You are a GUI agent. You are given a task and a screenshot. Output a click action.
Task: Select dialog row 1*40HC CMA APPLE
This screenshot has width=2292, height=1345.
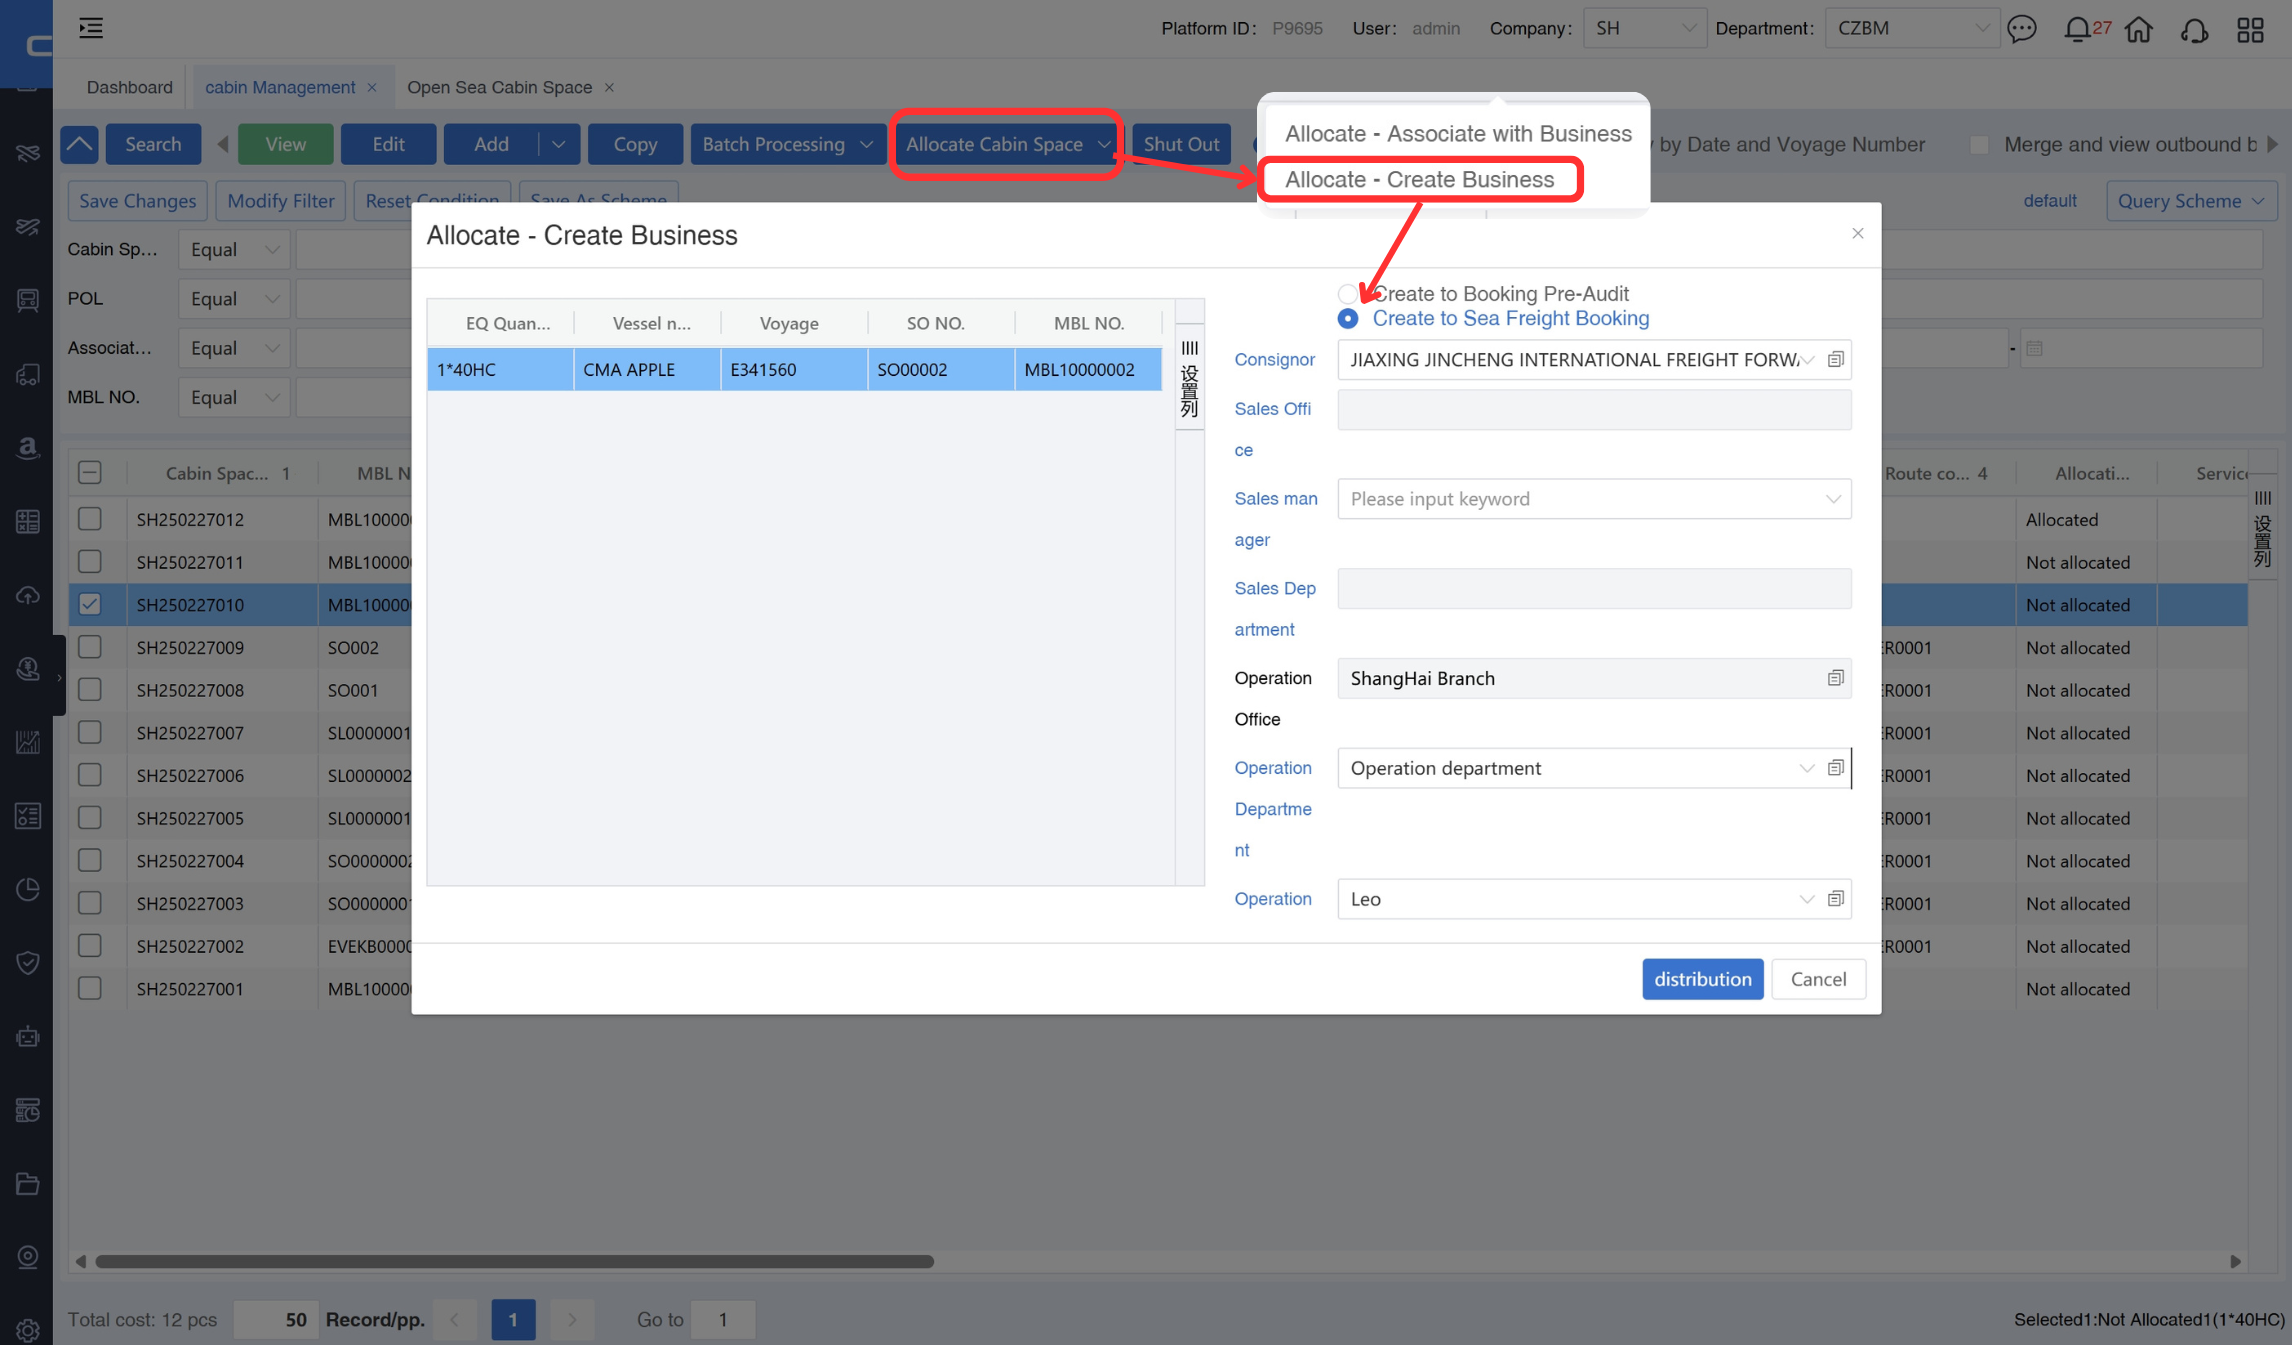click(795, 369)
